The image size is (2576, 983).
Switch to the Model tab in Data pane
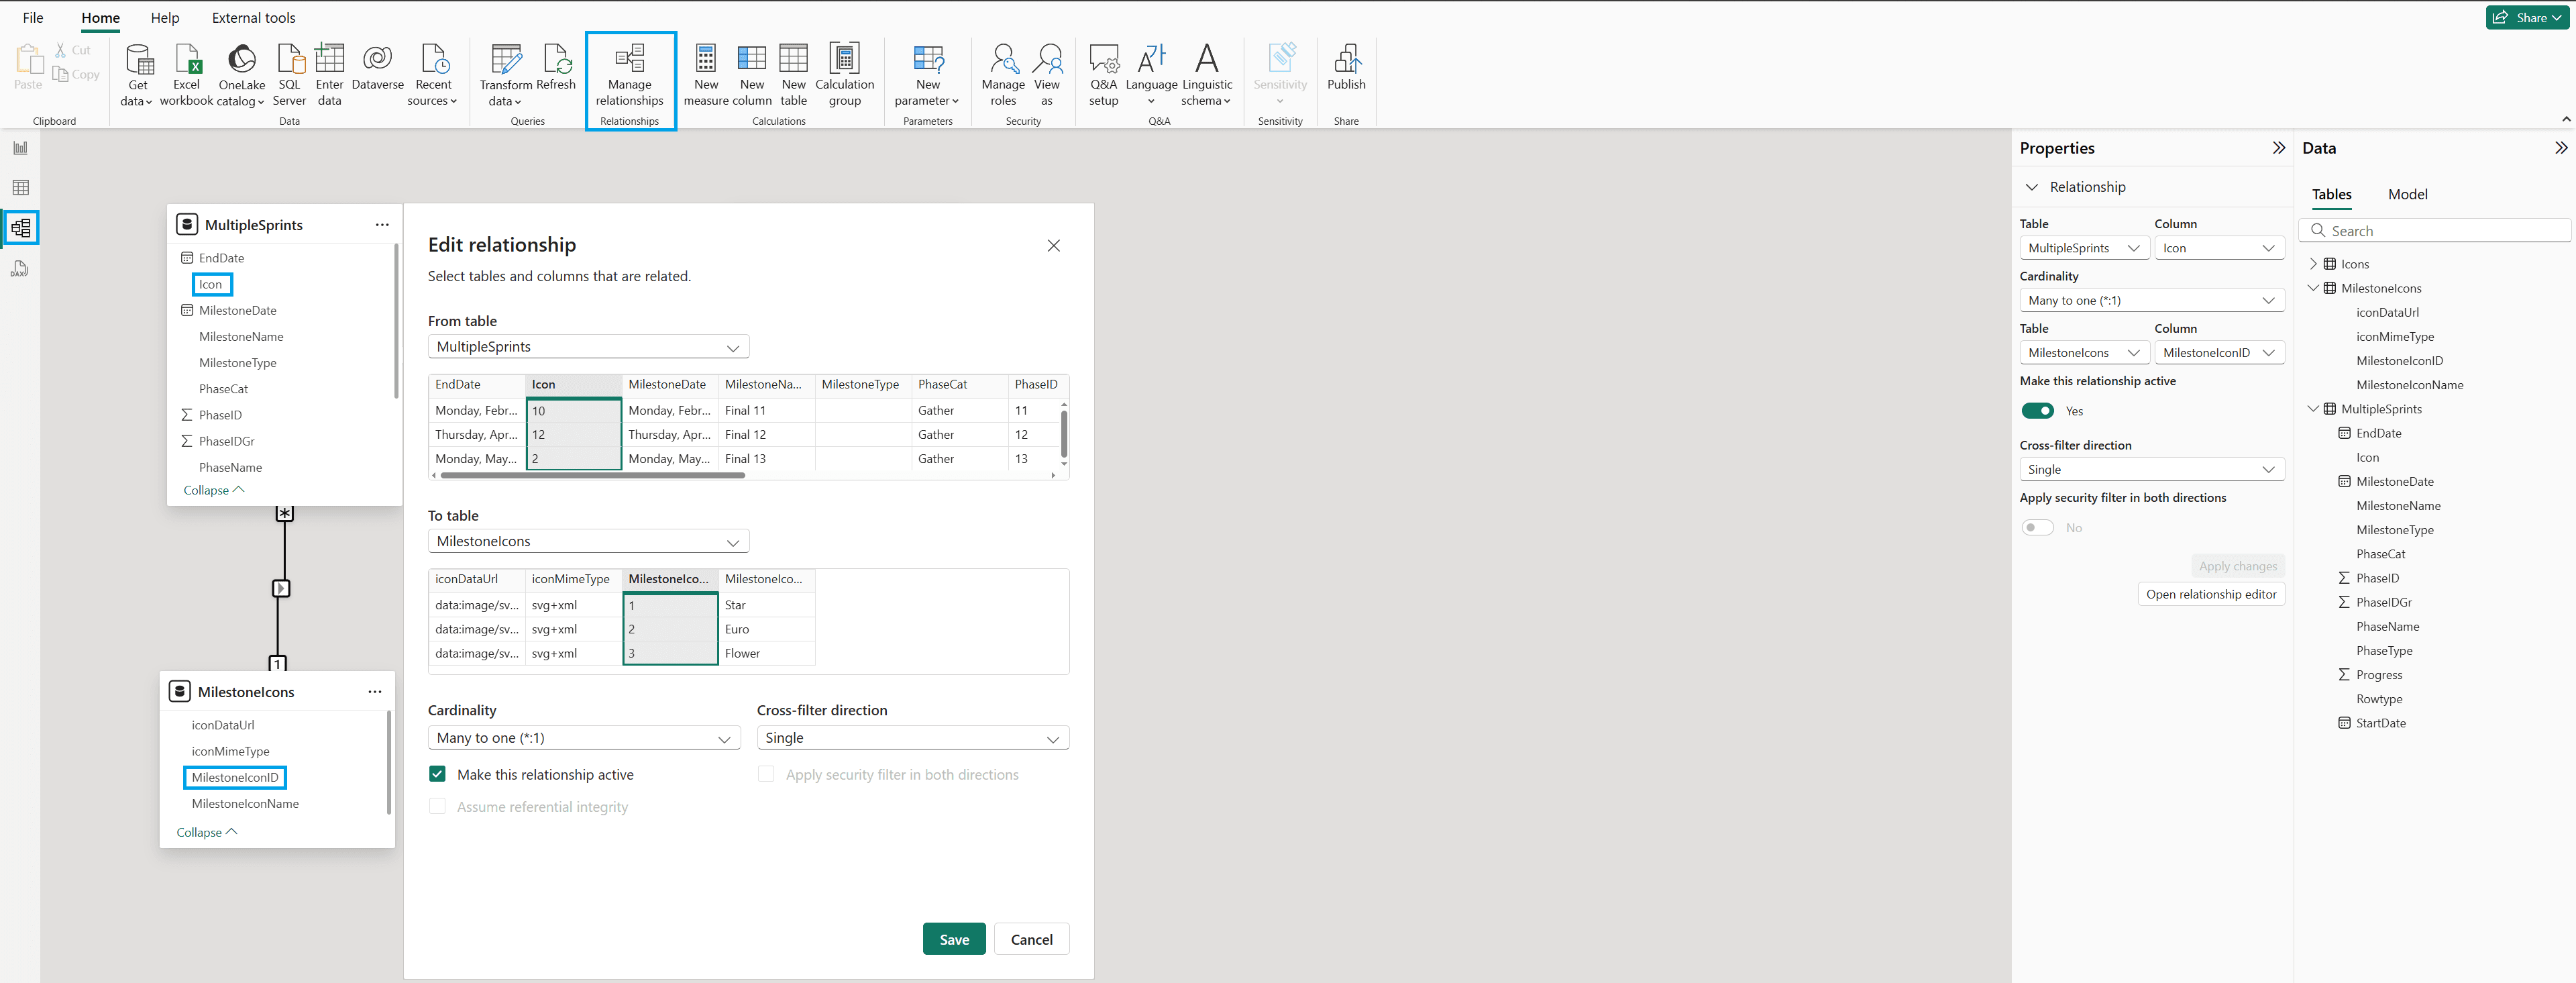2407,194
